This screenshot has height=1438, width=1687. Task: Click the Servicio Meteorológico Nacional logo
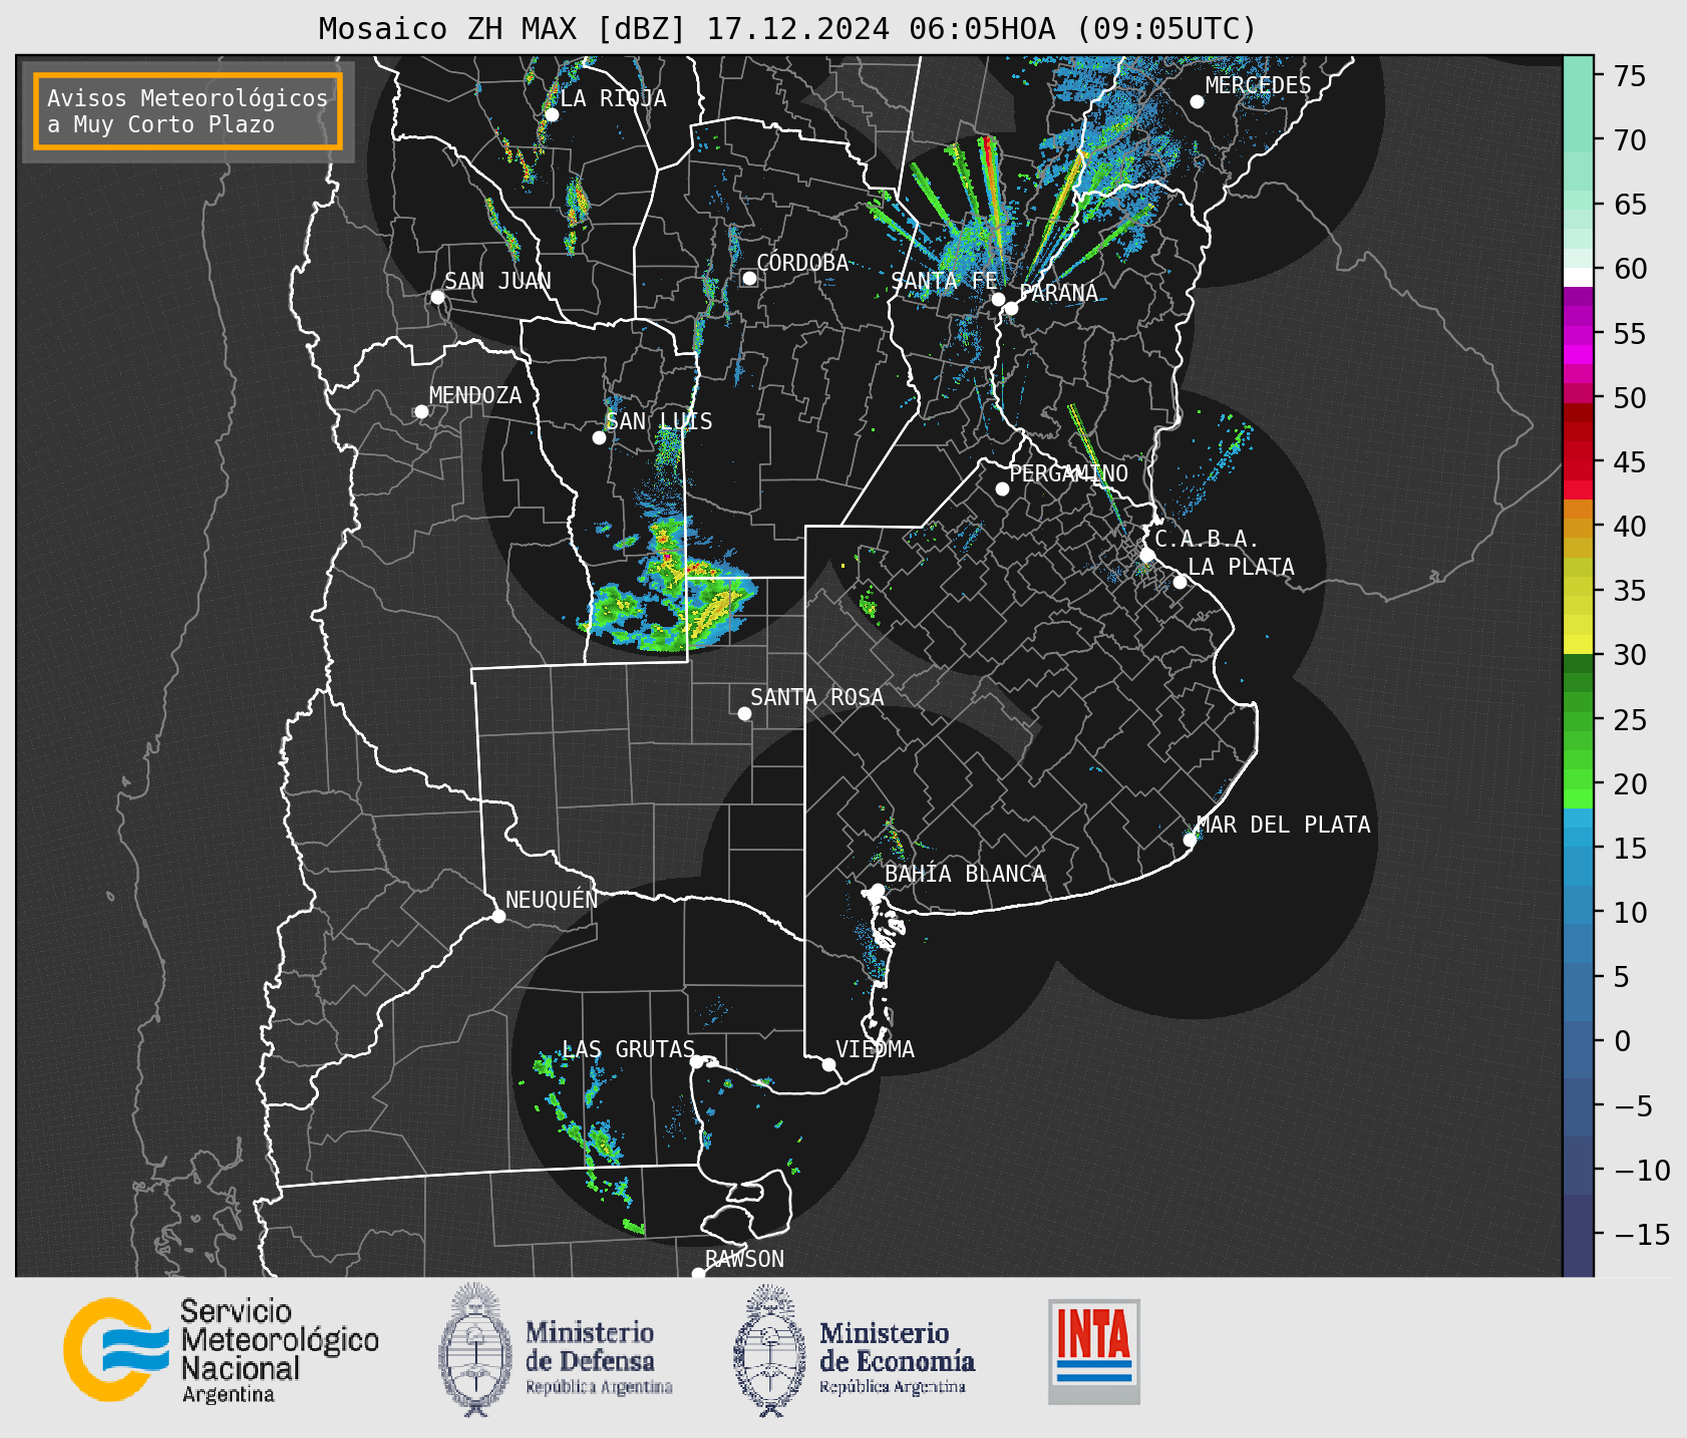click(221, 1349)
